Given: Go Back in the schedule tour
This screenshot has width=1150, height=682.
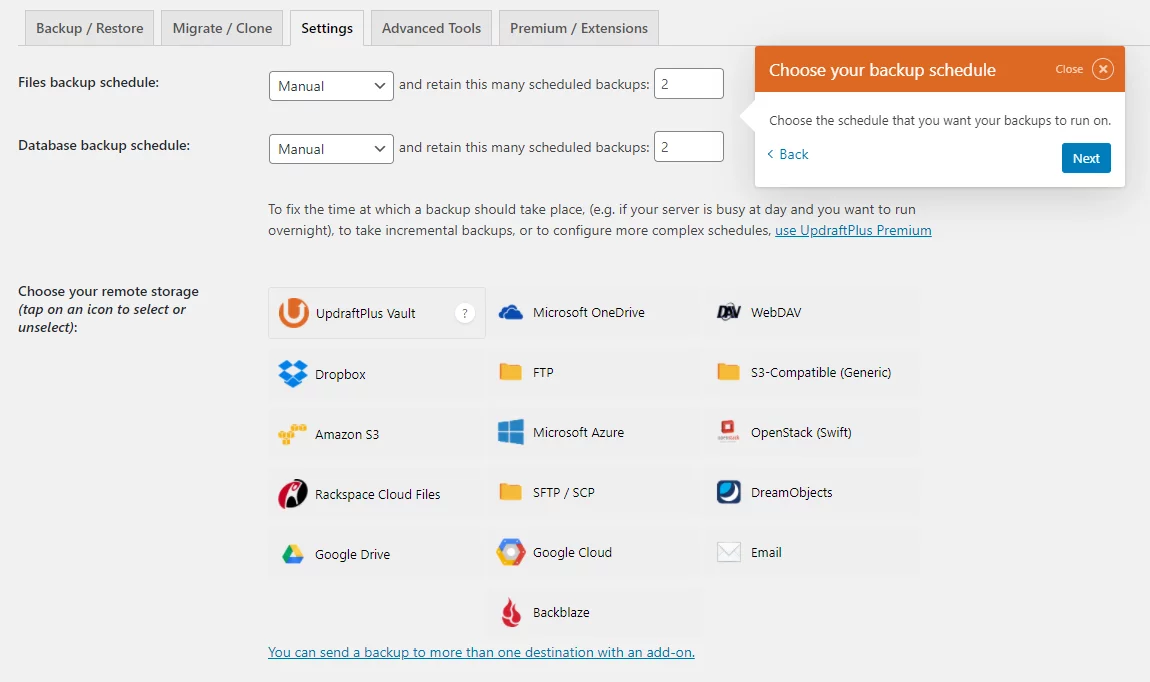Looking at the screenshot, I should tap(788, 154).
